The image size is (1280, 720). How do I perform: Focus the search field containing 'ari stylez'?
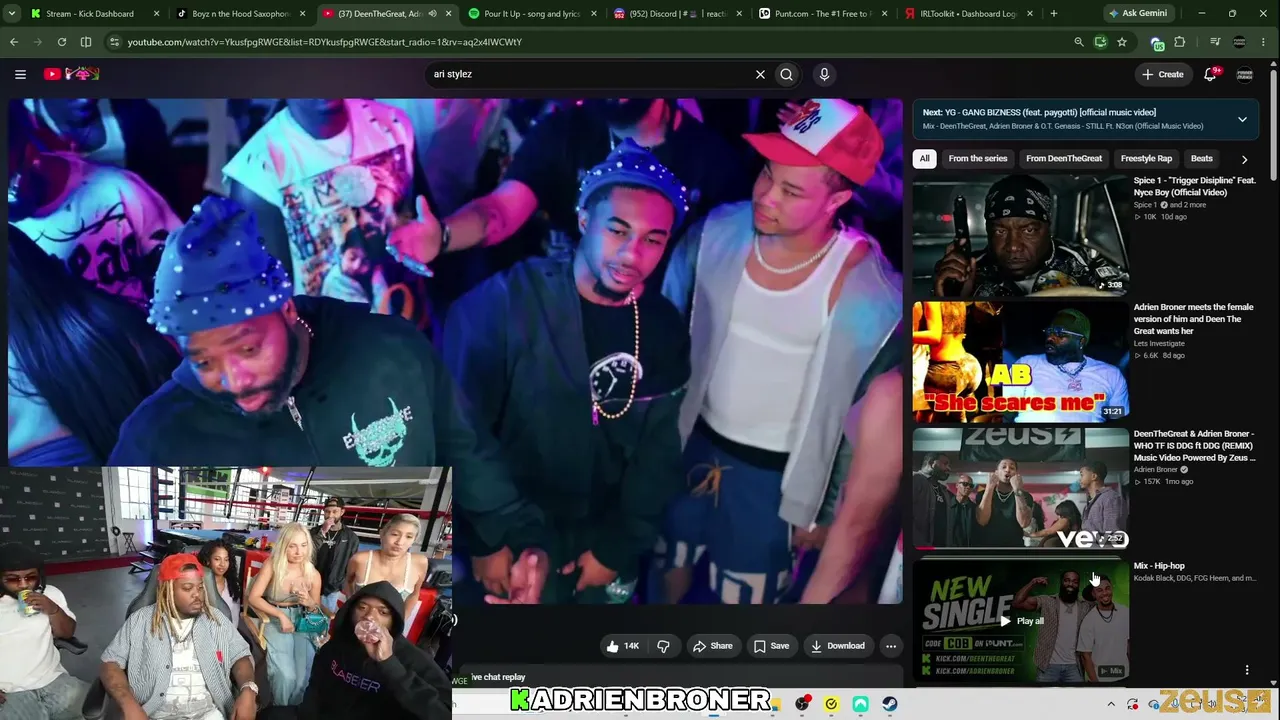[x=590, y=74]
